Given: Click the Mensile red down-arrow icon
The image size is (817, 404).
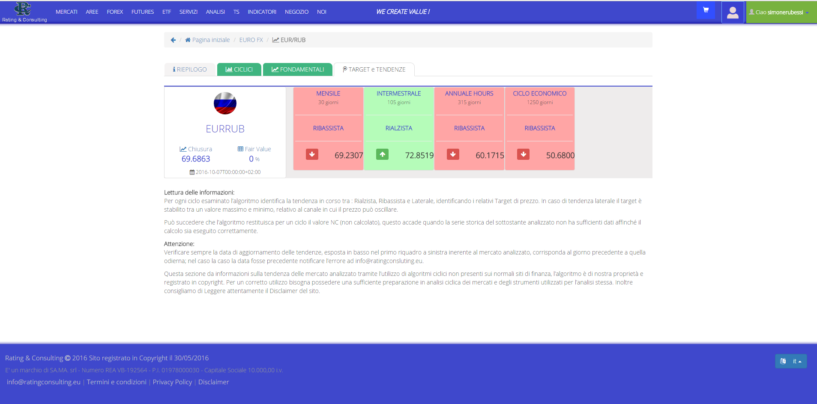Looking at the screenshot, I should click(312, 155).
